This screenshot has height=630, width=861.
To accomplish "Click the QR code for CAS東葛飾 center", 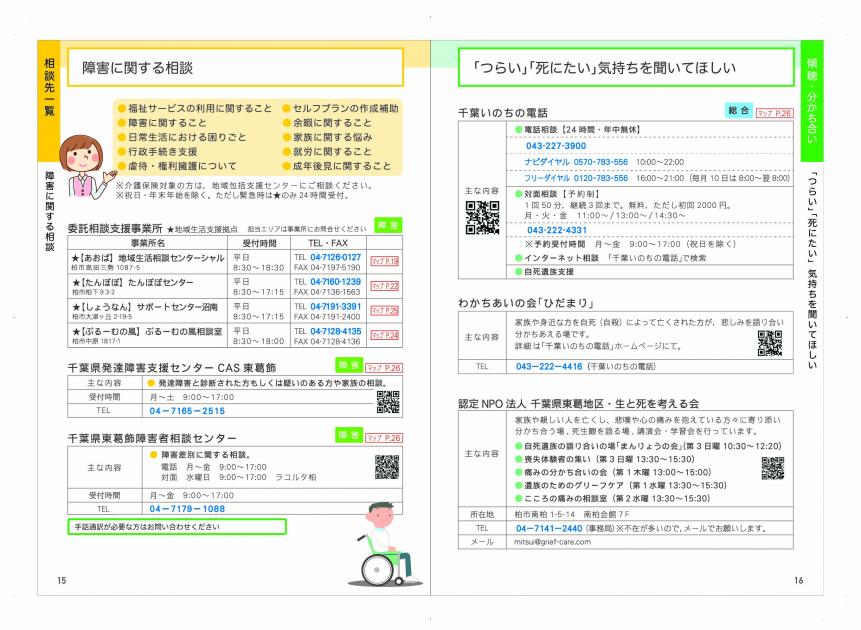I will tap(387, 401).
